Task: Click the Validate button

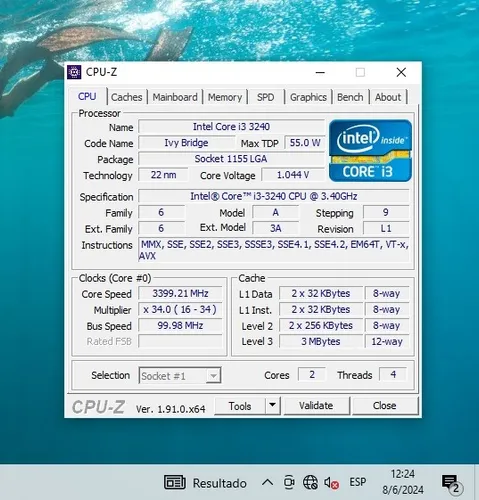Action: [x=316, y=406]
